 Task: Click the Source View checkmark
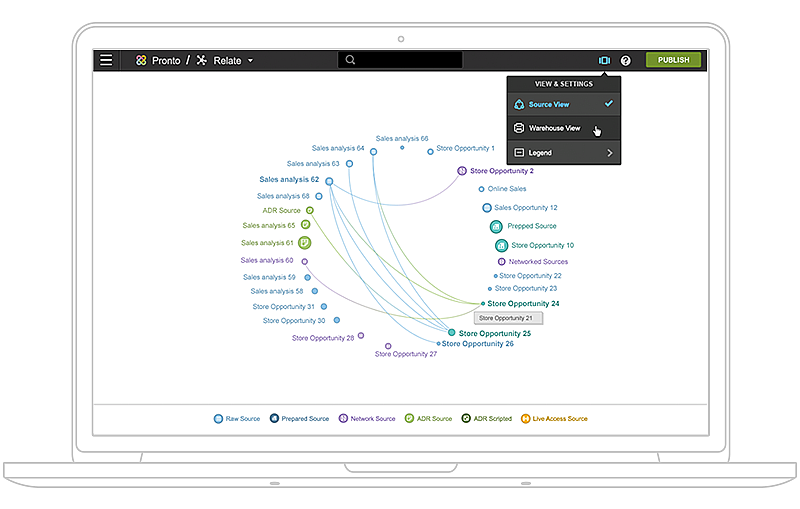(609, 104)
